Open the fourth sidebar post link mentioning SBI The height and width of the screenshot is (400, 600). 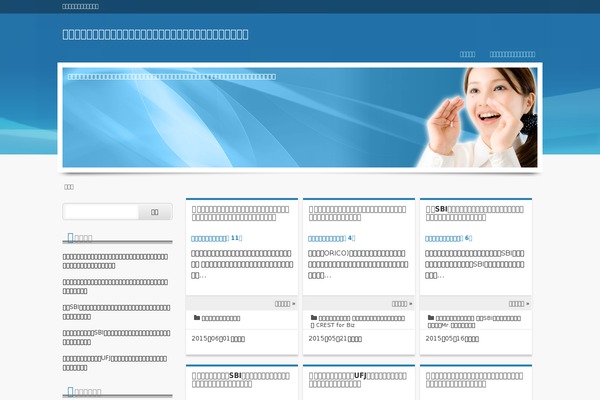(x=116, y=337)
